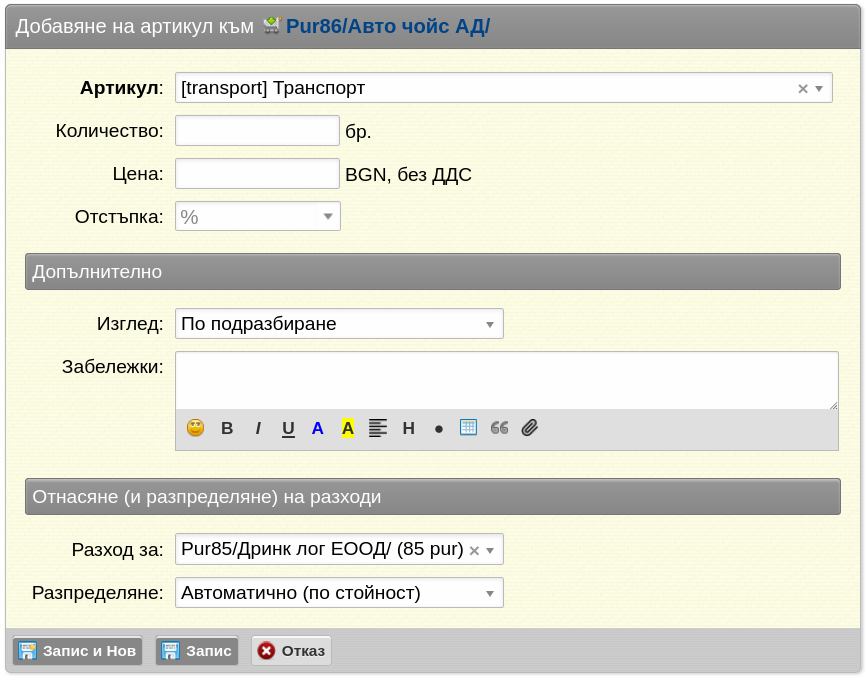
Task: Underline the selected notes text
Action: coord(288,429)
